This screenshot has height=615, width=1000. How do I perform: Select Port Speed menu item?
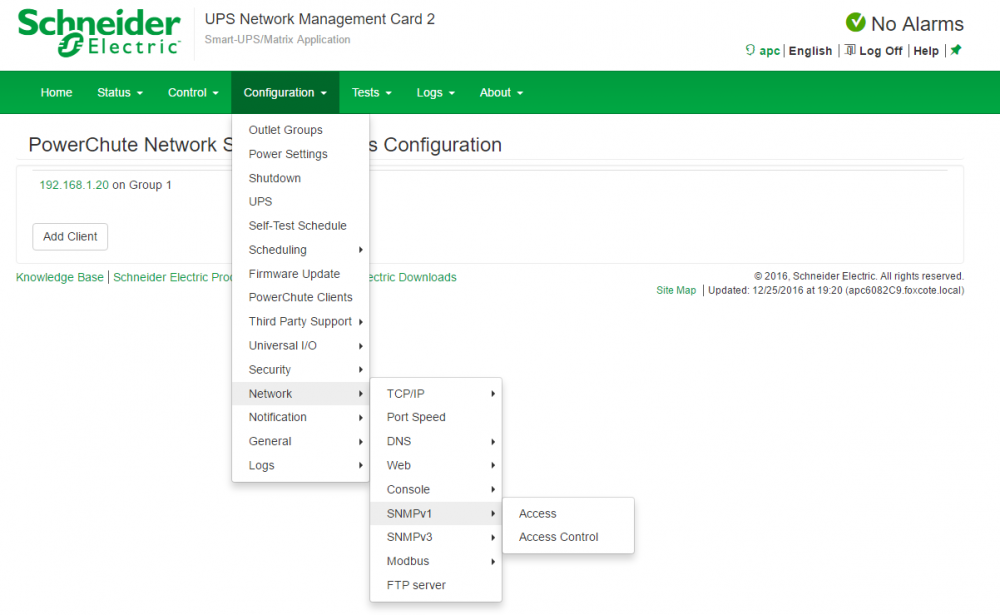[436, 417]
